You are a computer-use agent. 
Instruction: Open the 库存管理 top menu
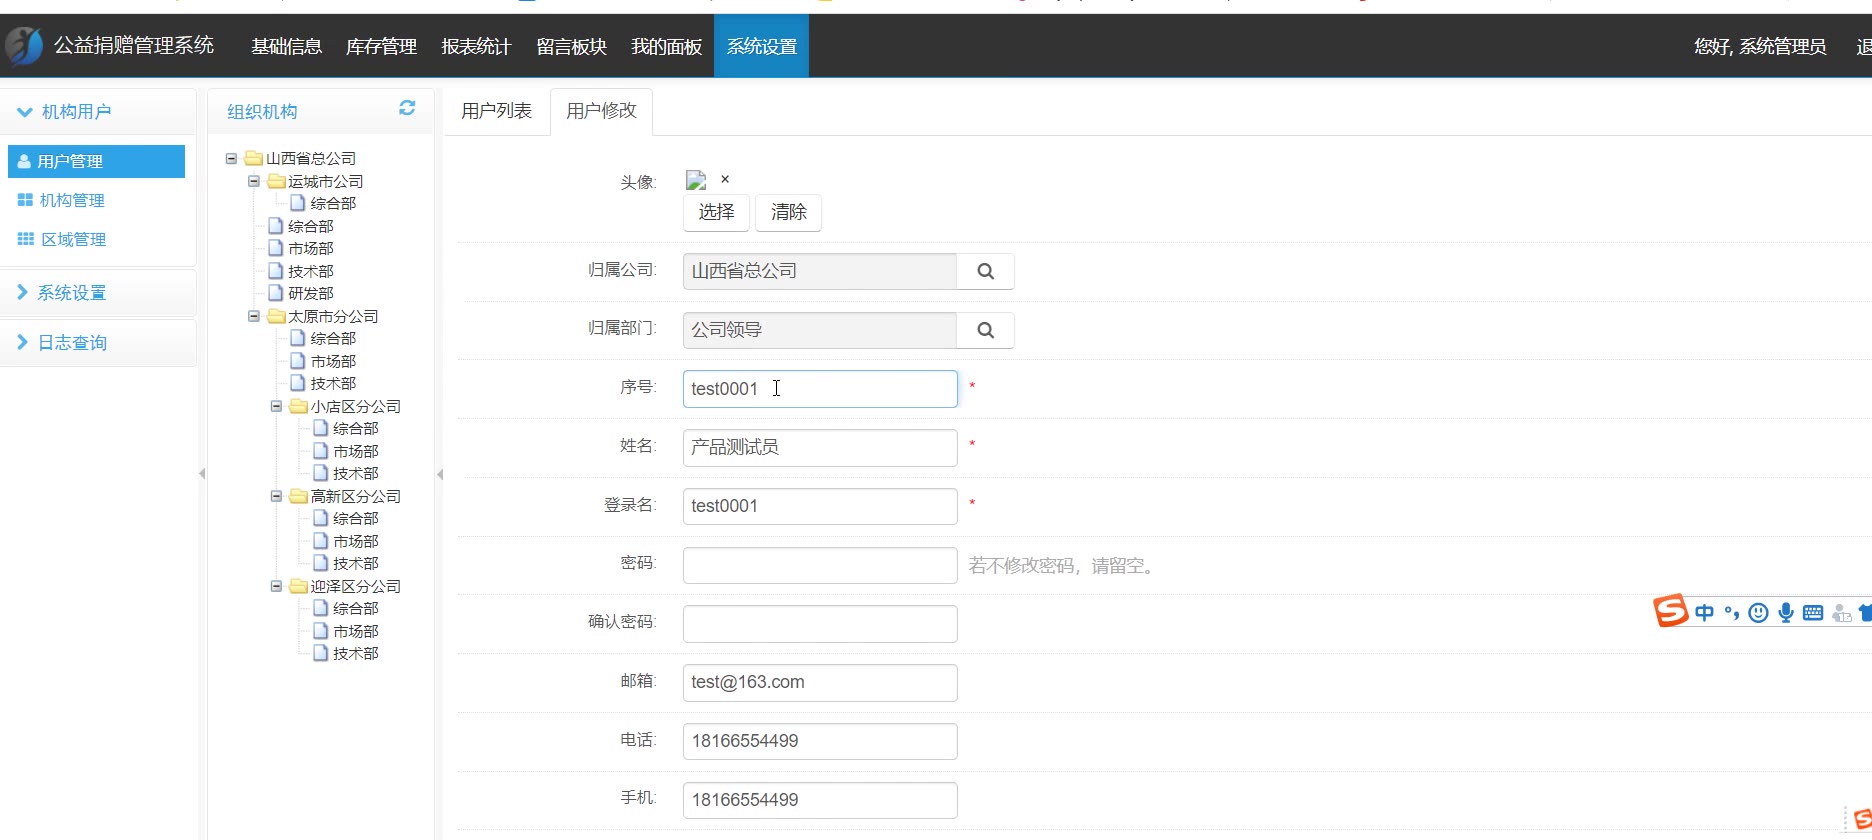point(381,46)
